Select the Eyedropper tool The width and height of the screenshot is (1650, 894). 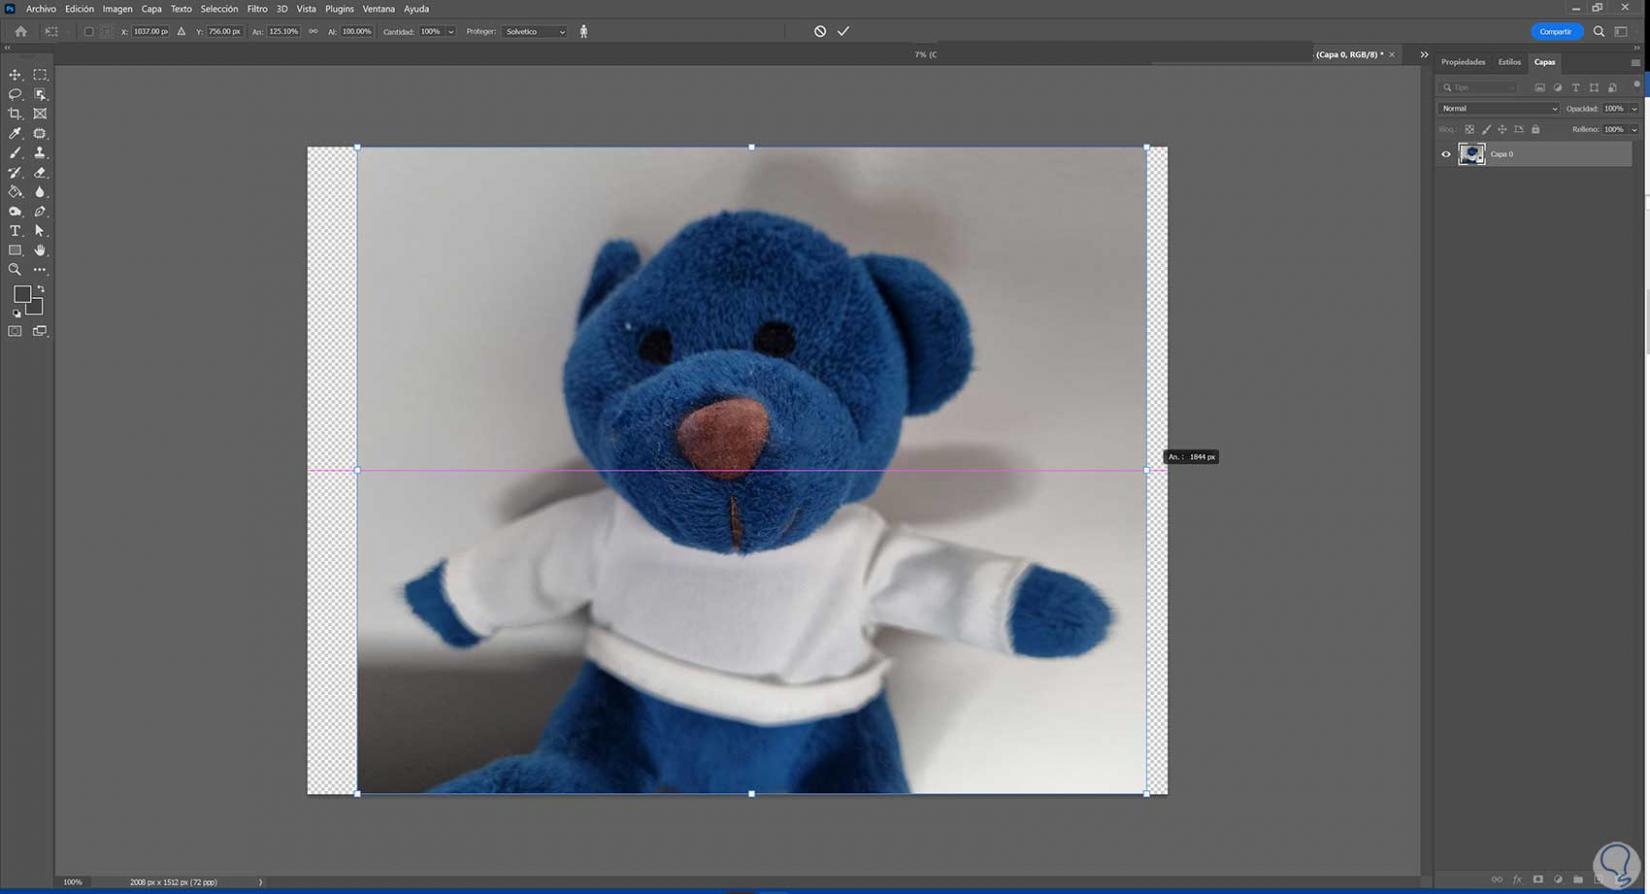[15, 133]
